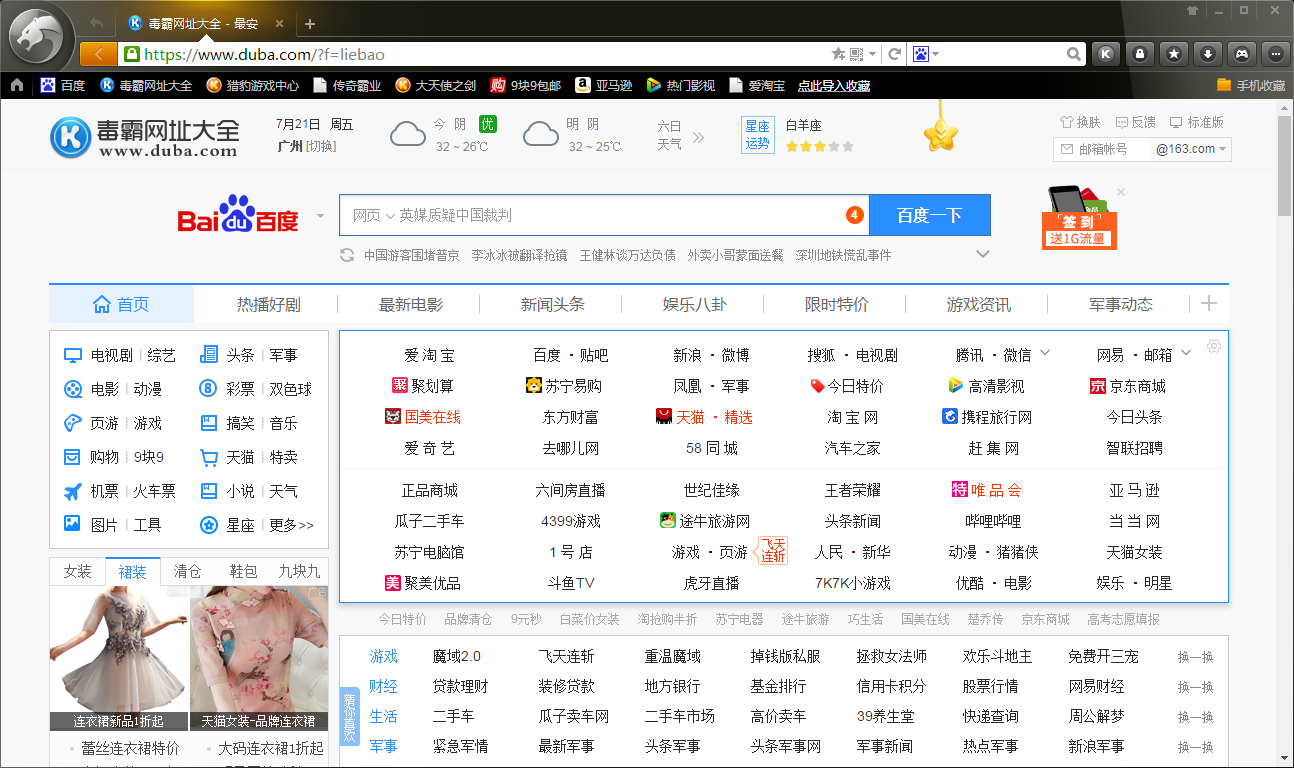Open the search engine selector paw dropdown
Image resolution: width=1294 pixels, height=768 pixels.
(x=923, y=54)
